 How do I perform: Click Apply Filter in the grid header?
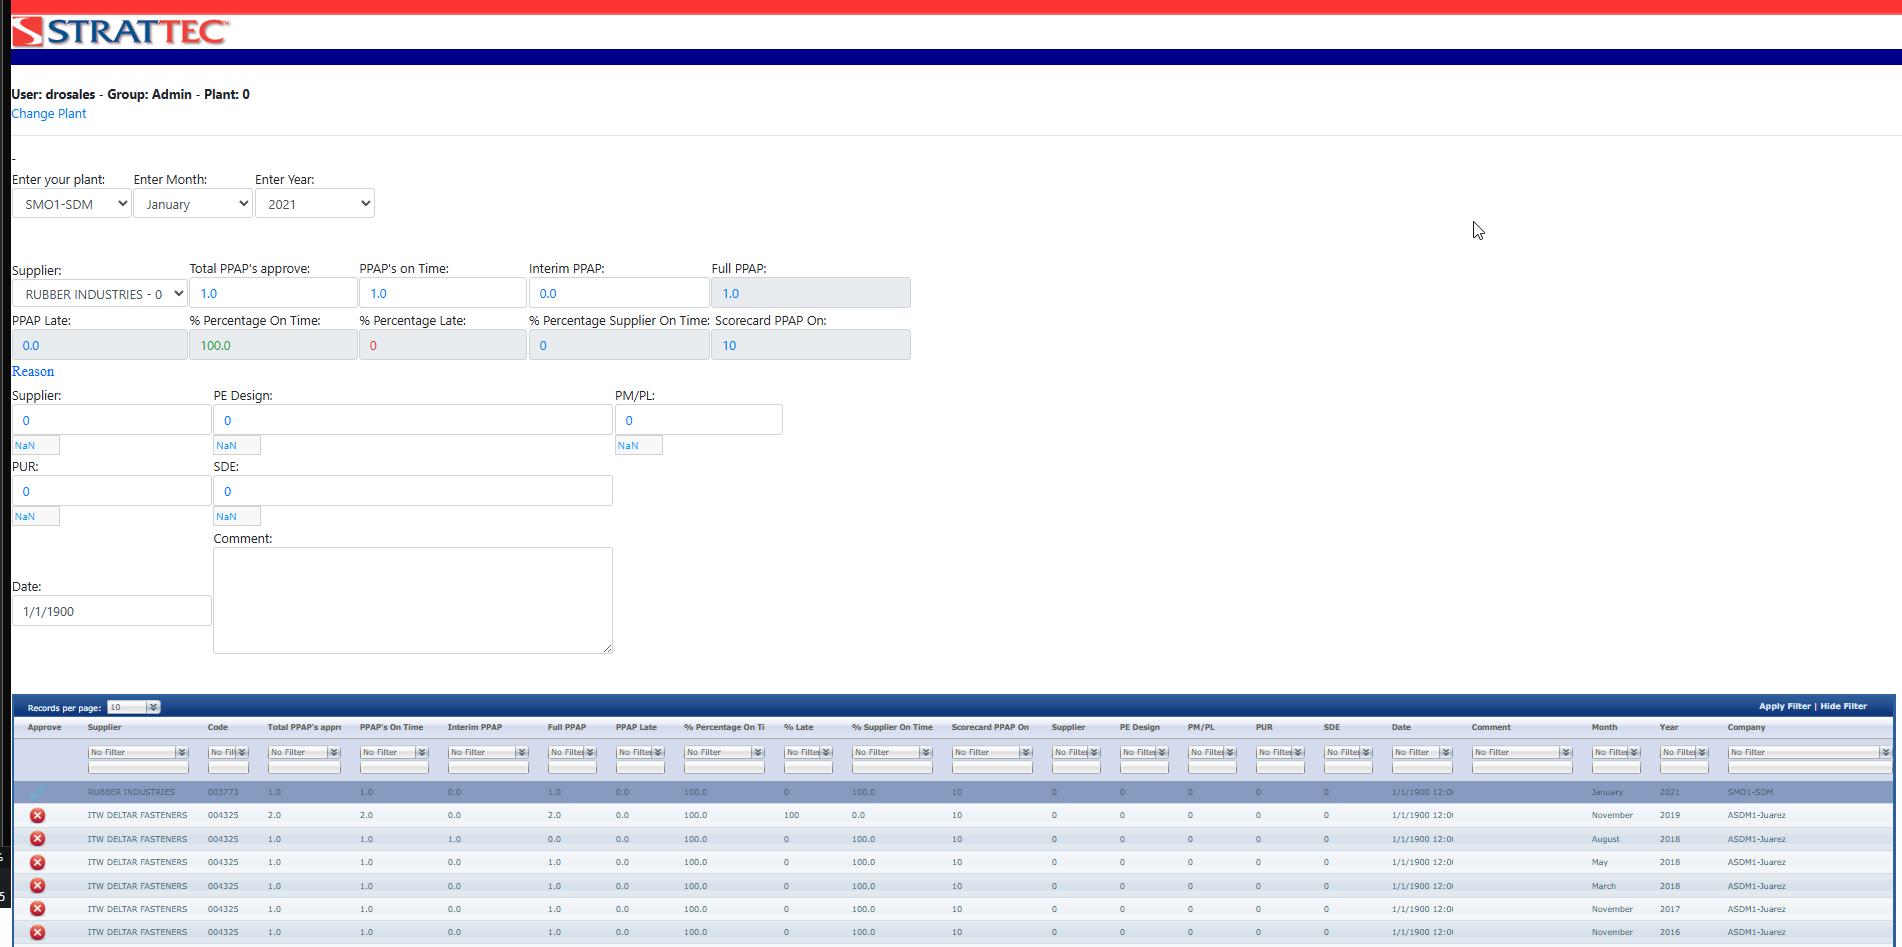pyautogui.click(x=1784, y=706)
